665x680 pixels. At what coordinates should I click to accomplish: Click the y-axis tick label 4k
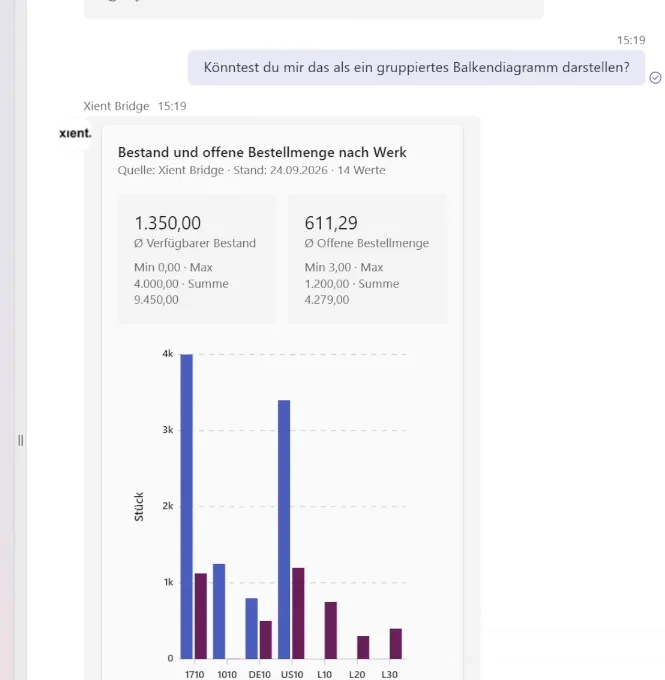pos(168,354)
